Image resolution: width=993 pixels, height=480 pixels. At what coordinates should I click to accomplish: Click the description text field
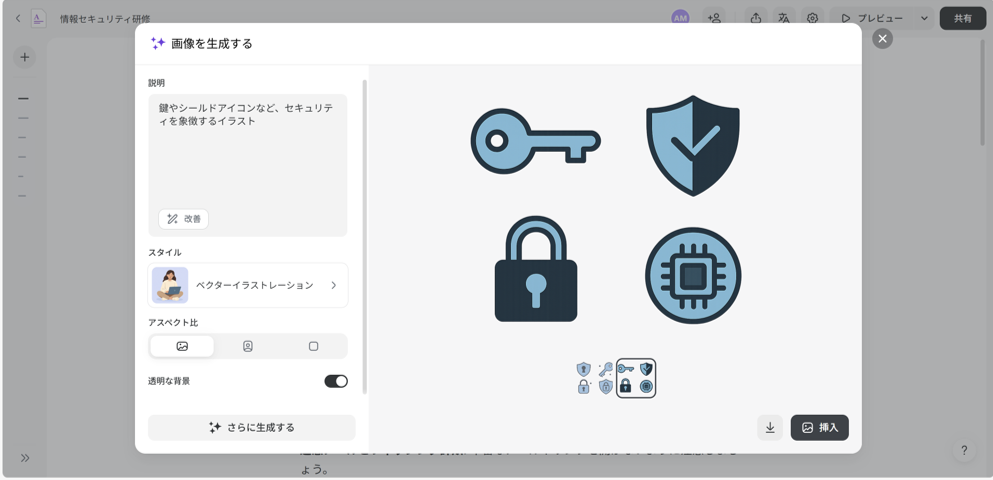pyautogui.click(x=248, y=165)
